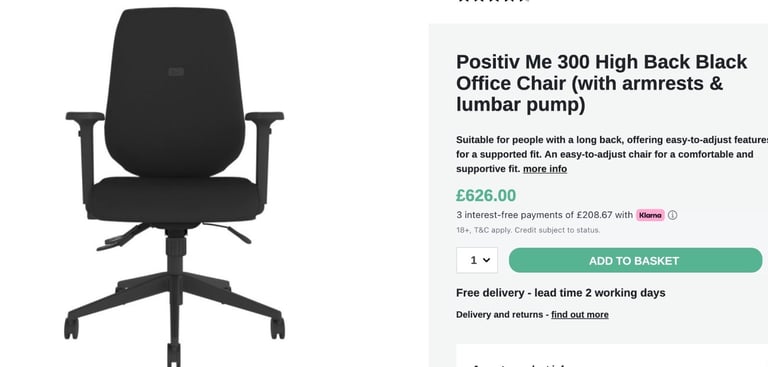Click the '18+, T&C apply' notice
Image resolution: width=768 pixels, height=367 pixels.
pyautogui.click(x=528, y=230)
